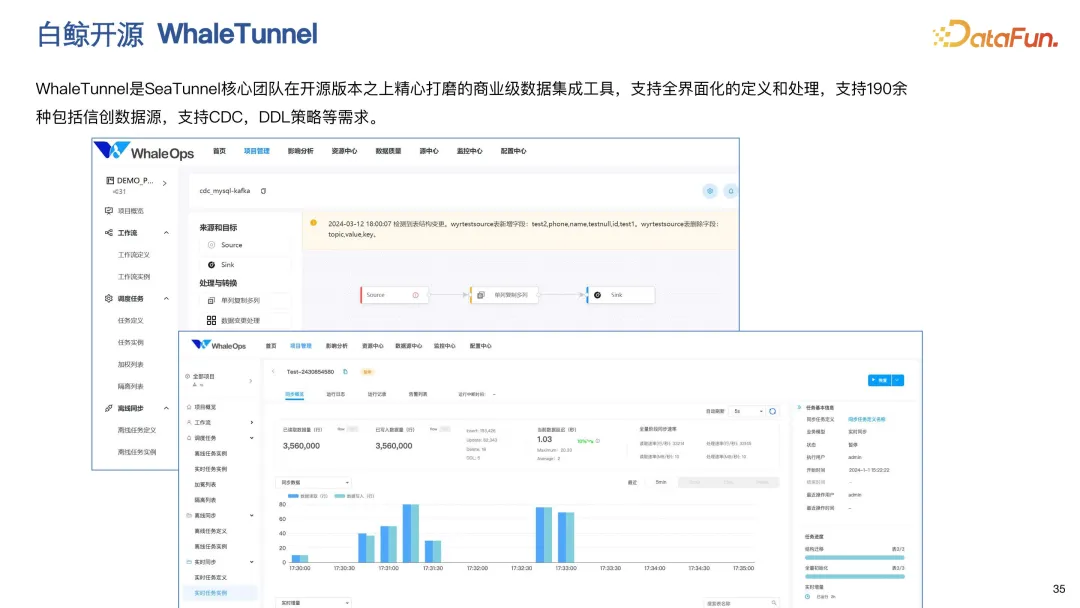The image size is (1080, 608).
Task: Click the blue resume play button
Action: pos(880,380)
